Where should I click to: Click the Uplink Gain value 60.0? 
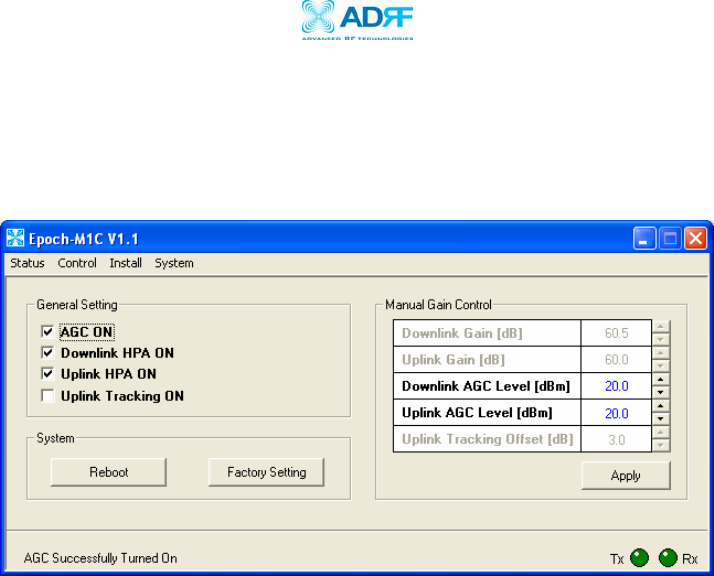(617, 360)
